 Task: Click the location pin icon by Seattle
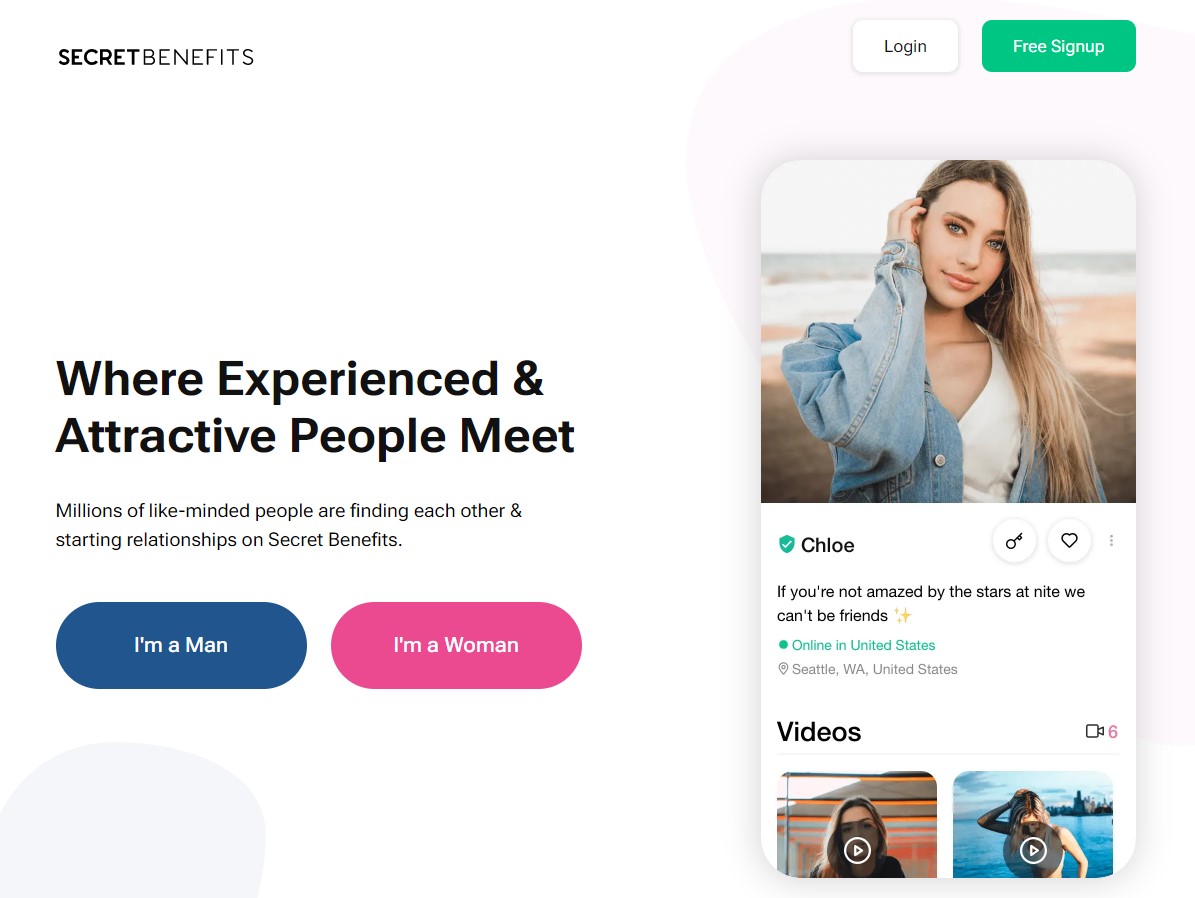pos(783,669)
